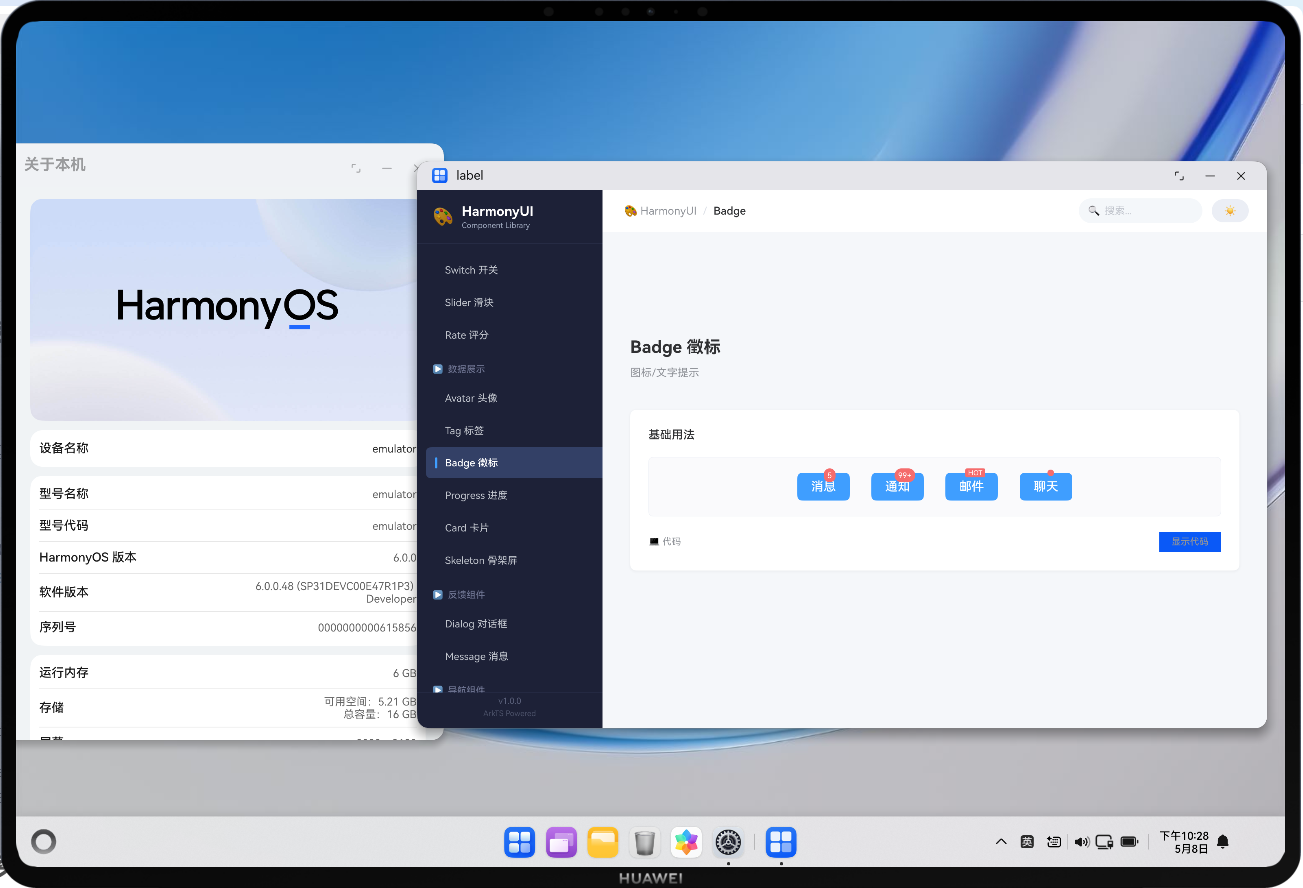The height and width of the screenshot is (888, 1303).
Task: Click the 软件版本 row in 关于本机
Action: pyautogui.click(x=227, y=592)
